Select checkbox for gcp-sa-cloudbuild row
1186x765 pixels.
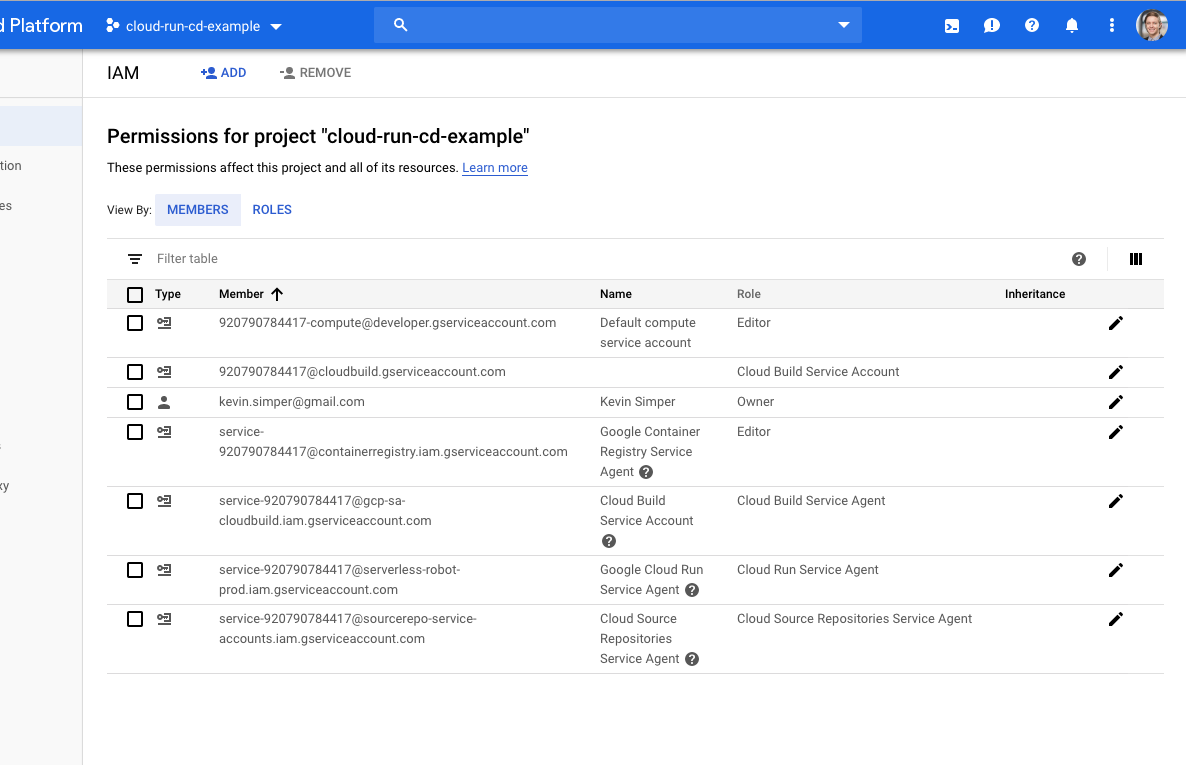click(x=135, y=501)
